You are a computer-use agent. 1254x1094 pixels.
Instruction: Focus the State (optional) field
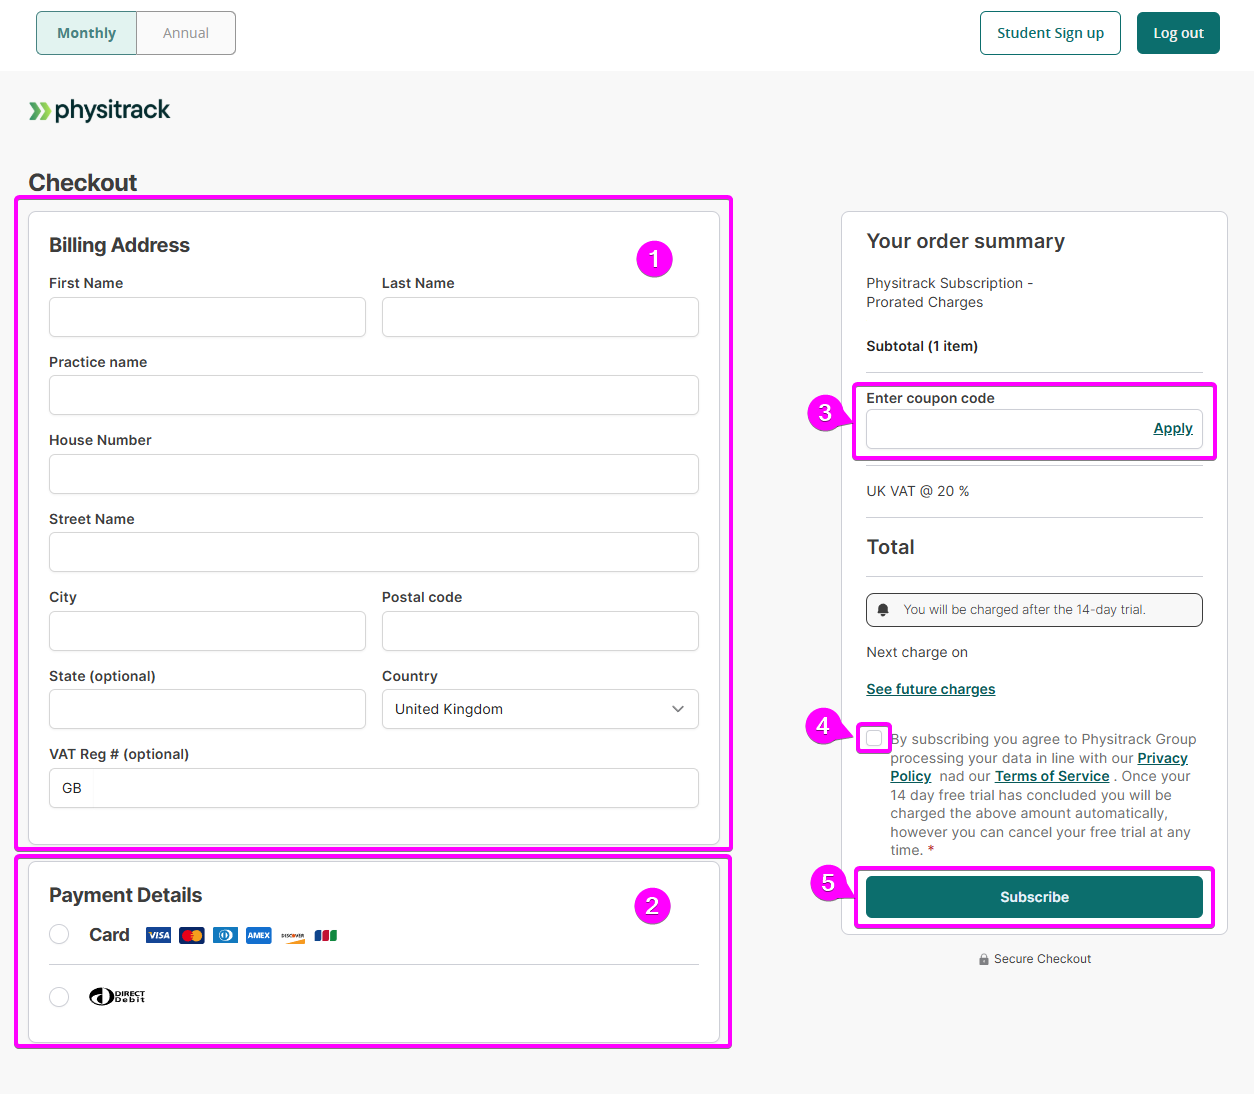(x=207, y=709)
